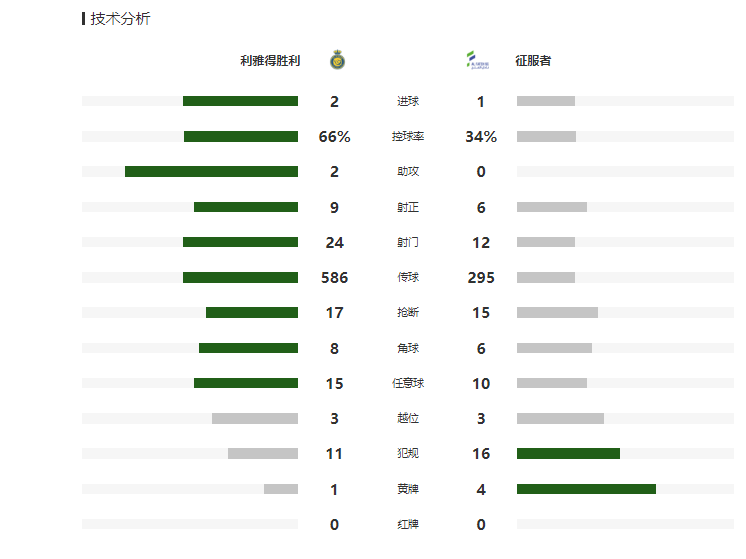746x559 pixels.
Task: Click the 抢断 stat label
Action: [x=408, y=313]
